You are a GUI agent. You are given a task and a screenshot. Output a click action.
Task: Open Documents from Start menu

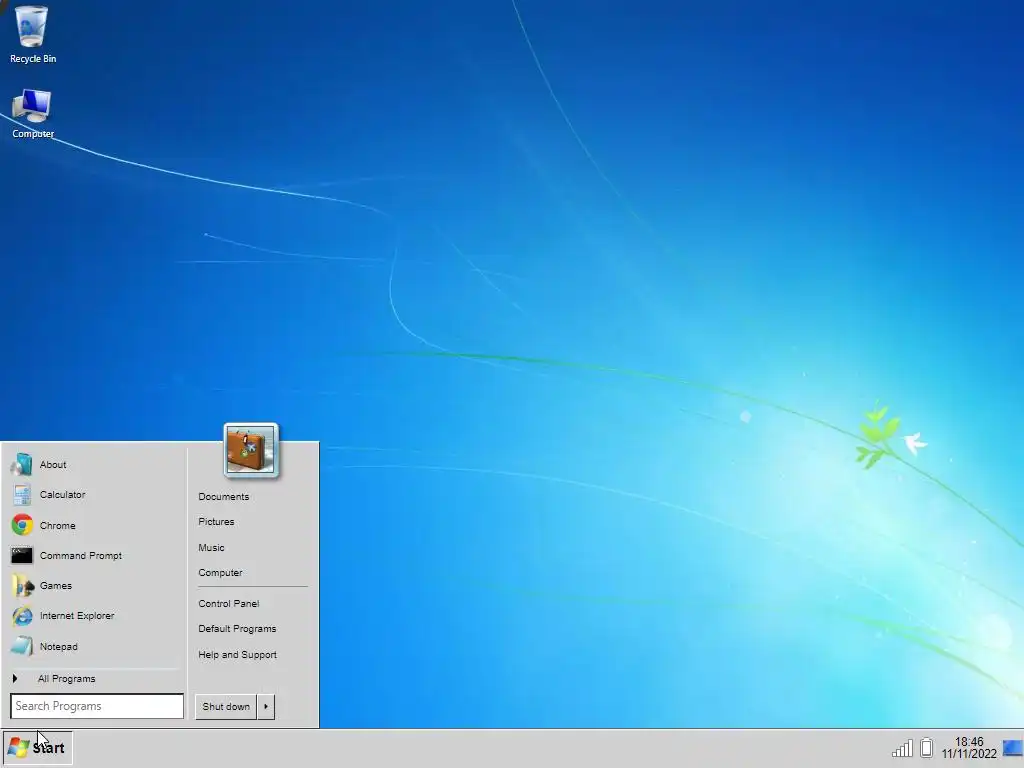tap(223, 496)
